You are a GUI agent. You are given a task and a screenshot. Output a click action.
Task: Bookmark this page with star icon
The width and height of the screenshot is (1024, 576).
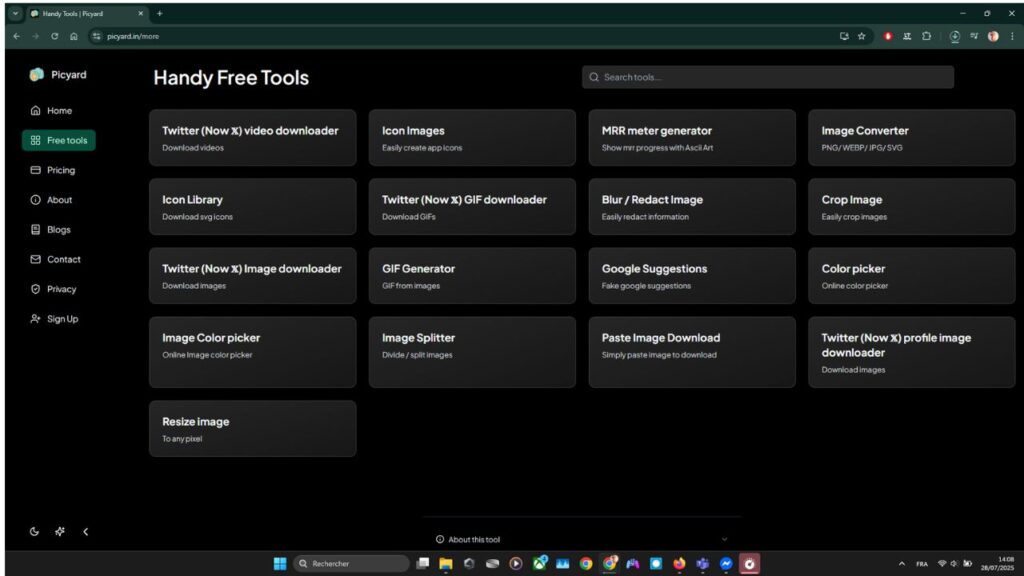tap(861, 37)
